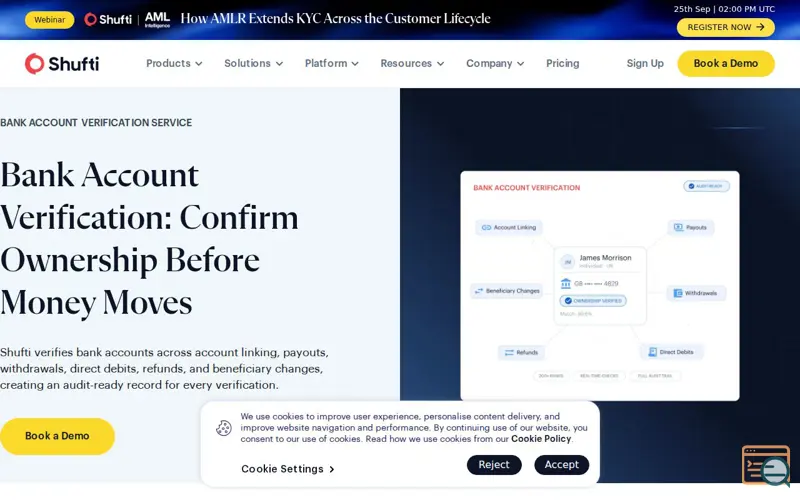Click the Refunds icon in the diagram
The image size is (800, 500).
coord(509,353)
